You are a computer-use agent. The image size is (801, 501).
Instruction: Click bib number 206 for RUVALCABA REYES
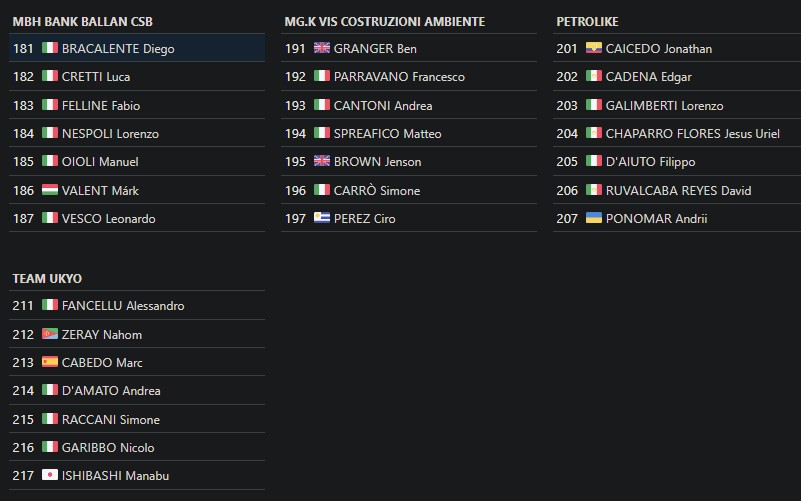(x=567, y=190)
